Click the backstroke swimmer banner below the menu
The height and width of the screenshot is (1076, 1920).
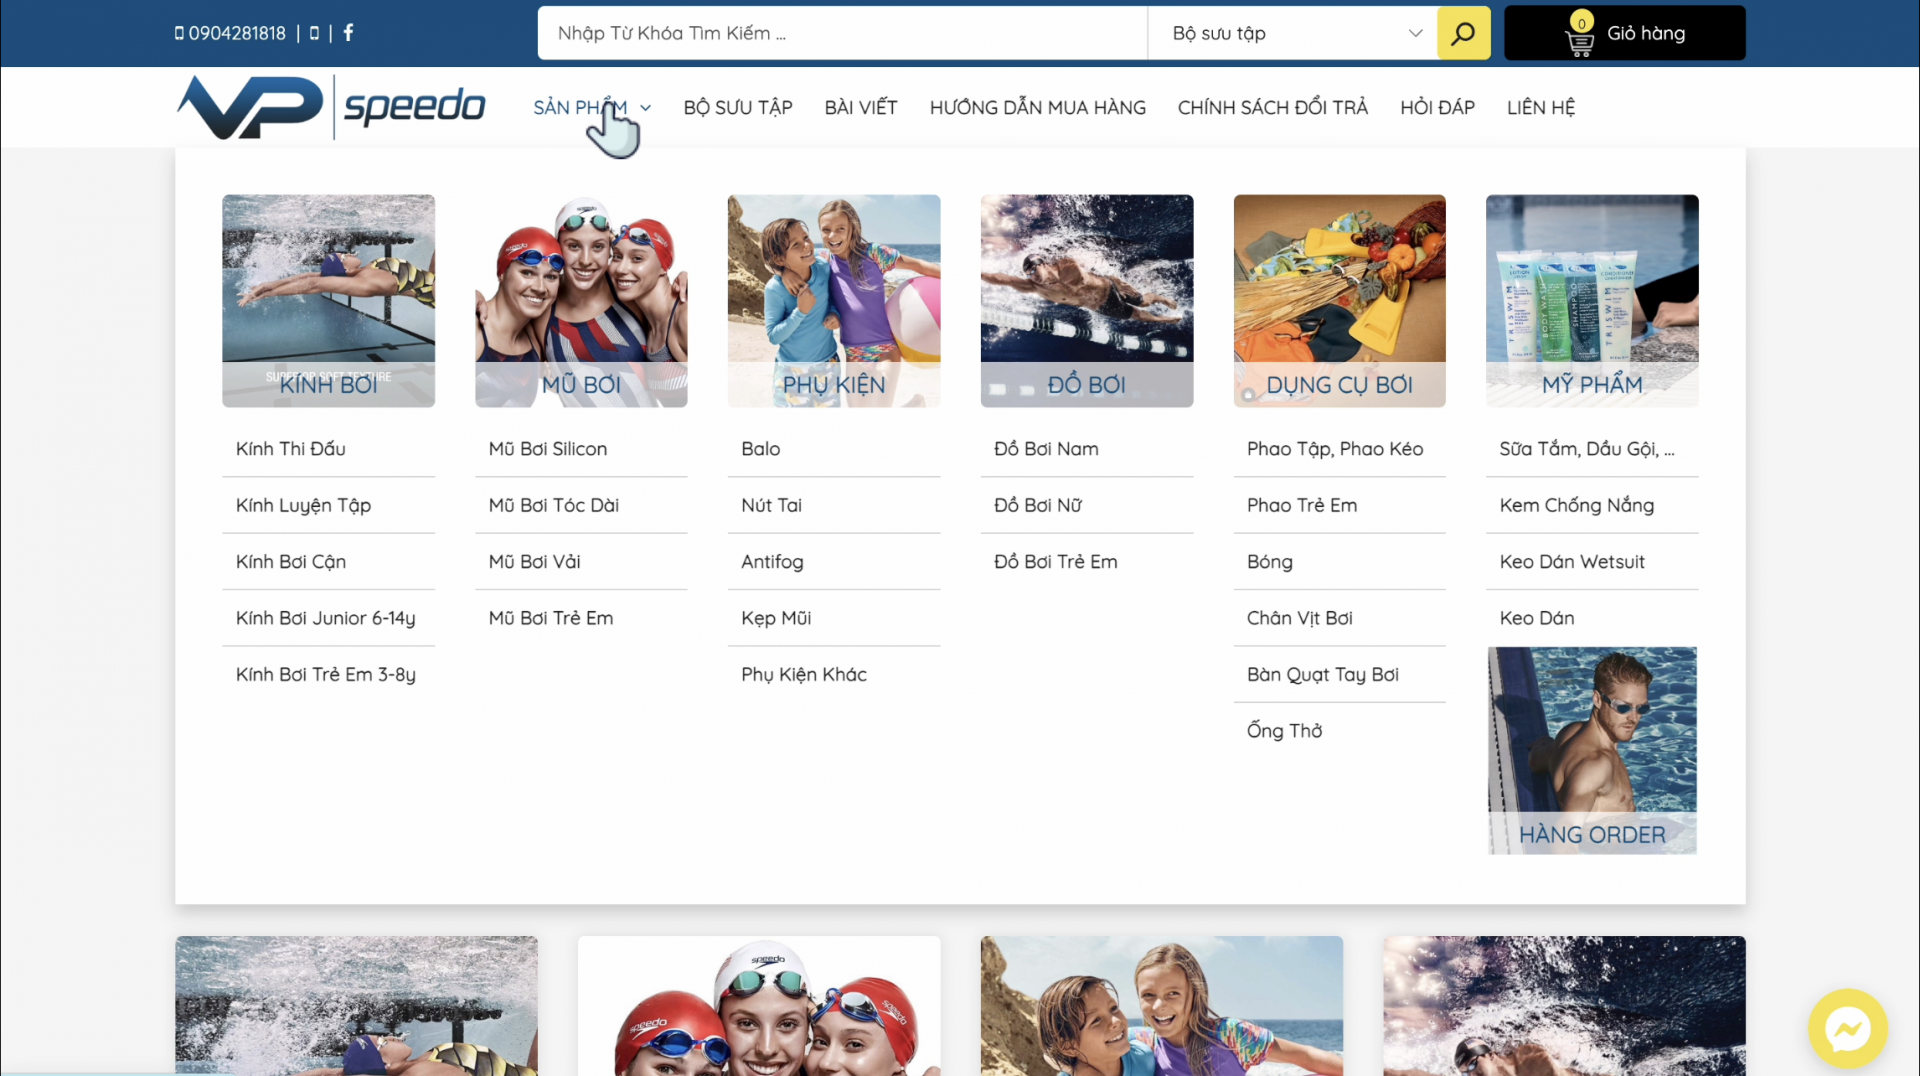pyautogui.click(x=357, y=1006)
